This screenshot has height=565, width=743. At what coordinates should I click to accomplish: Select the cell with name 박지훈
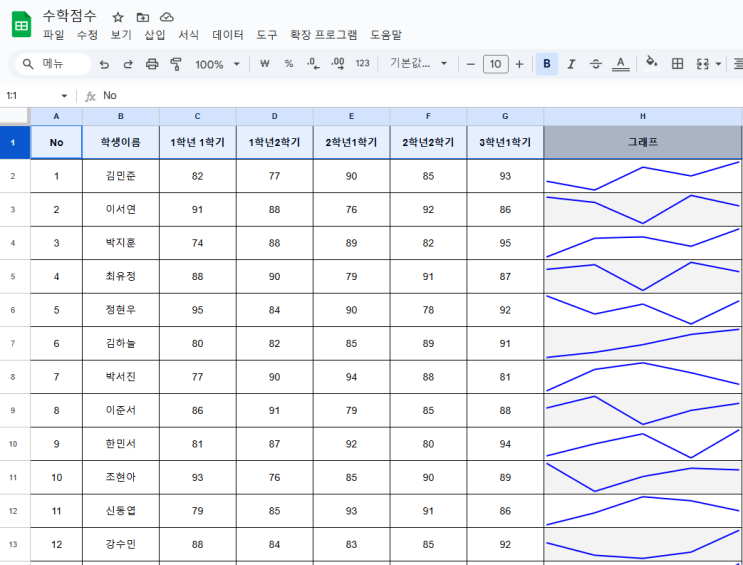tap(121, 243)
